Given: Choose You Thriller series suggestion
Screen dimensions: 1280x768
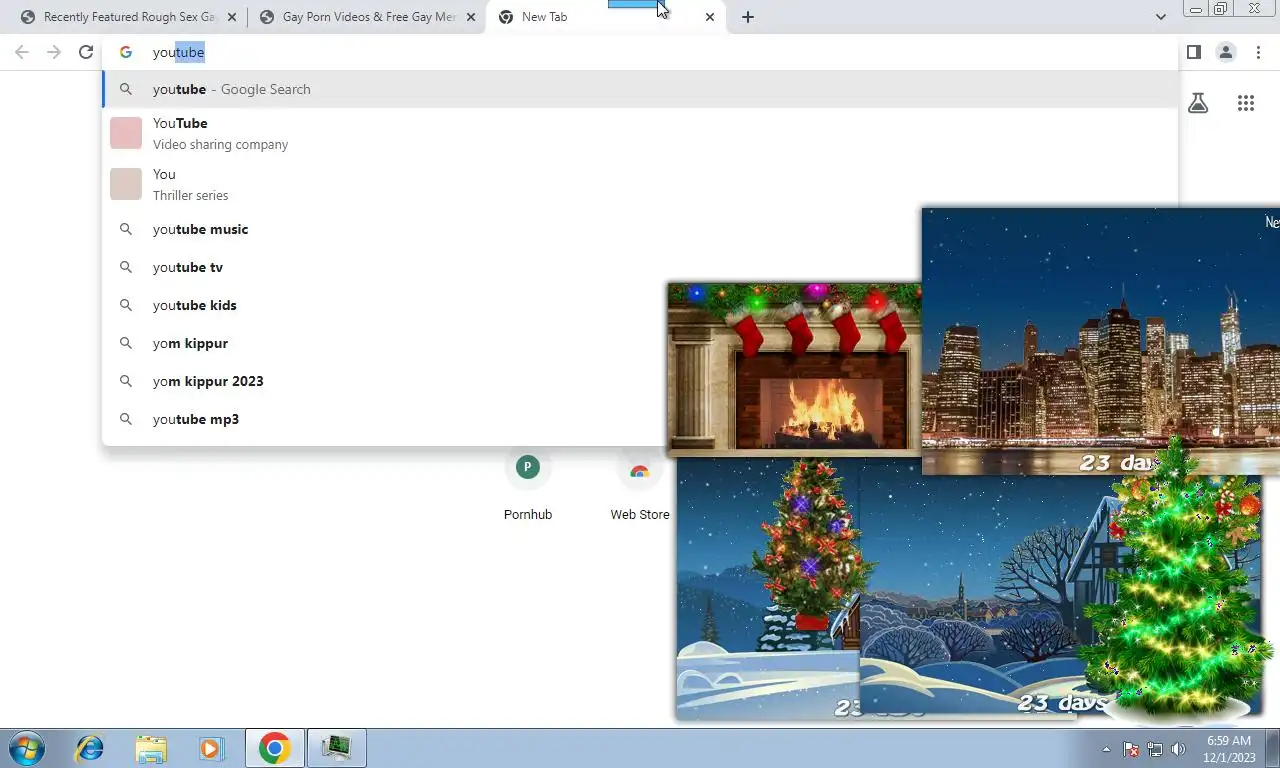Looking at the screenshot, I should [x=640, y=184].
